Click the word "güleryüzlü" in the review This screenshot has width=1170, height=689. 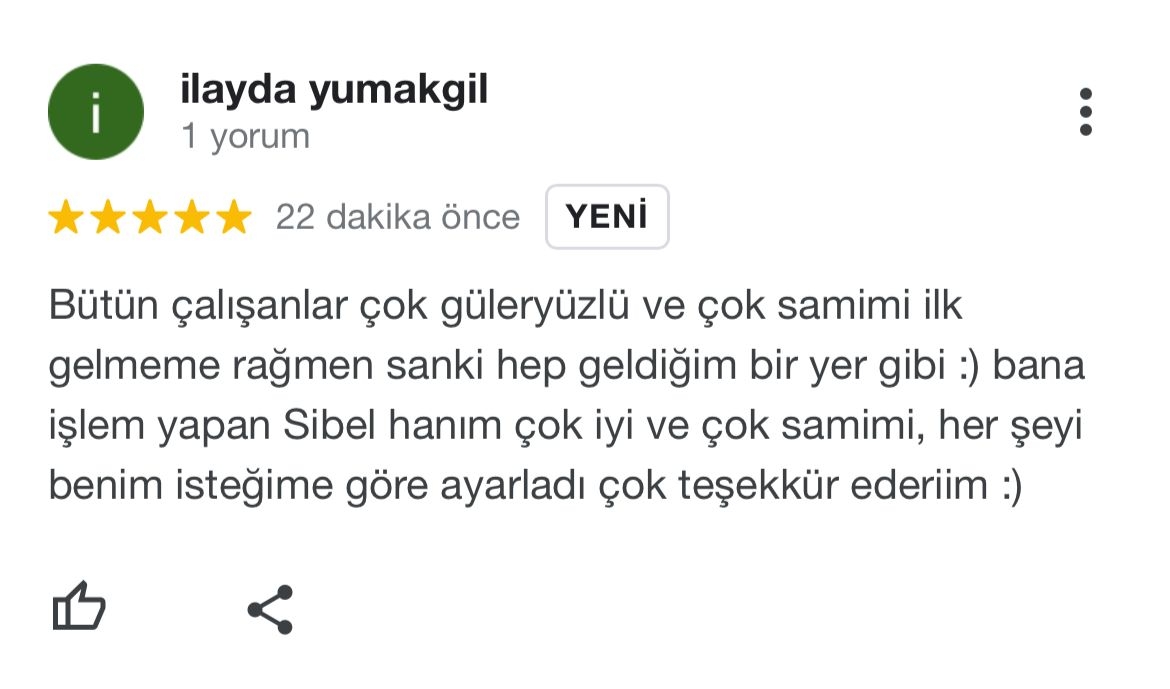click(x=534, y=306)
